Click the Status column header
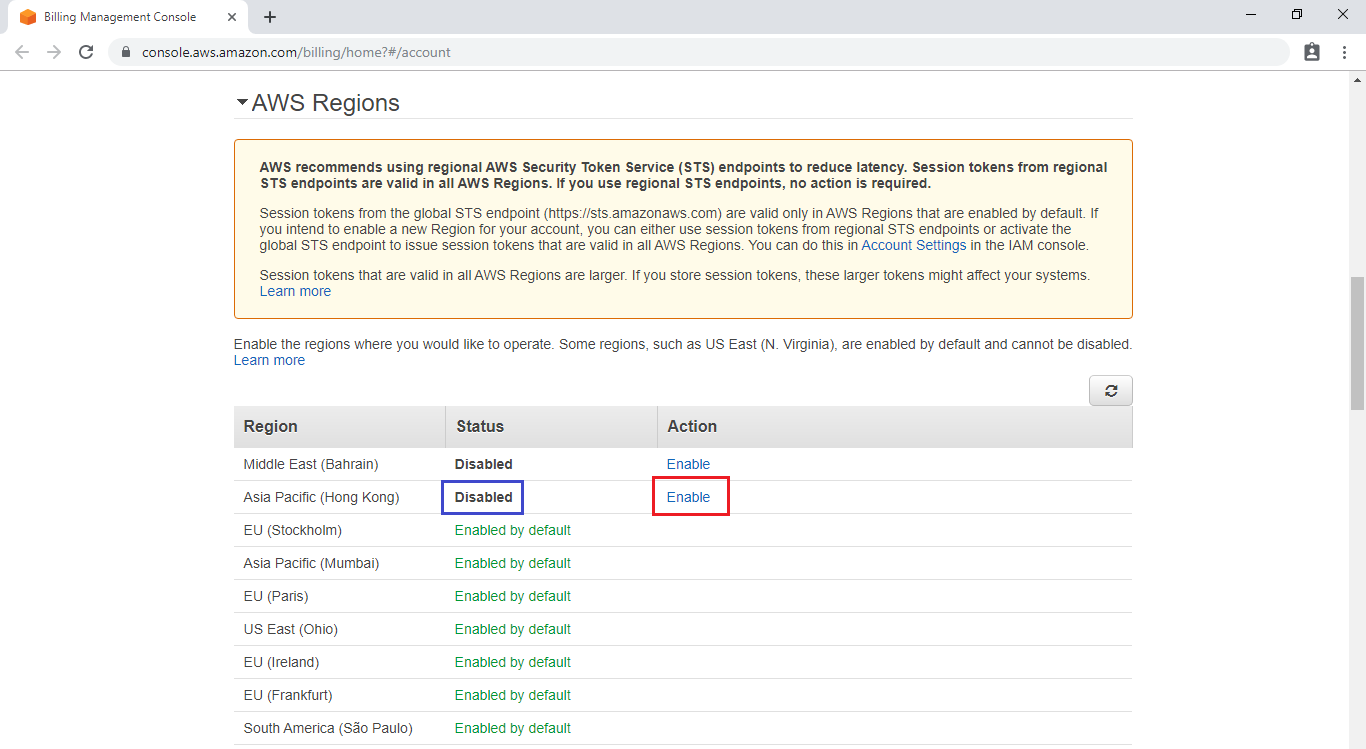Viewport: 1366px width, 749px height. 480,426
